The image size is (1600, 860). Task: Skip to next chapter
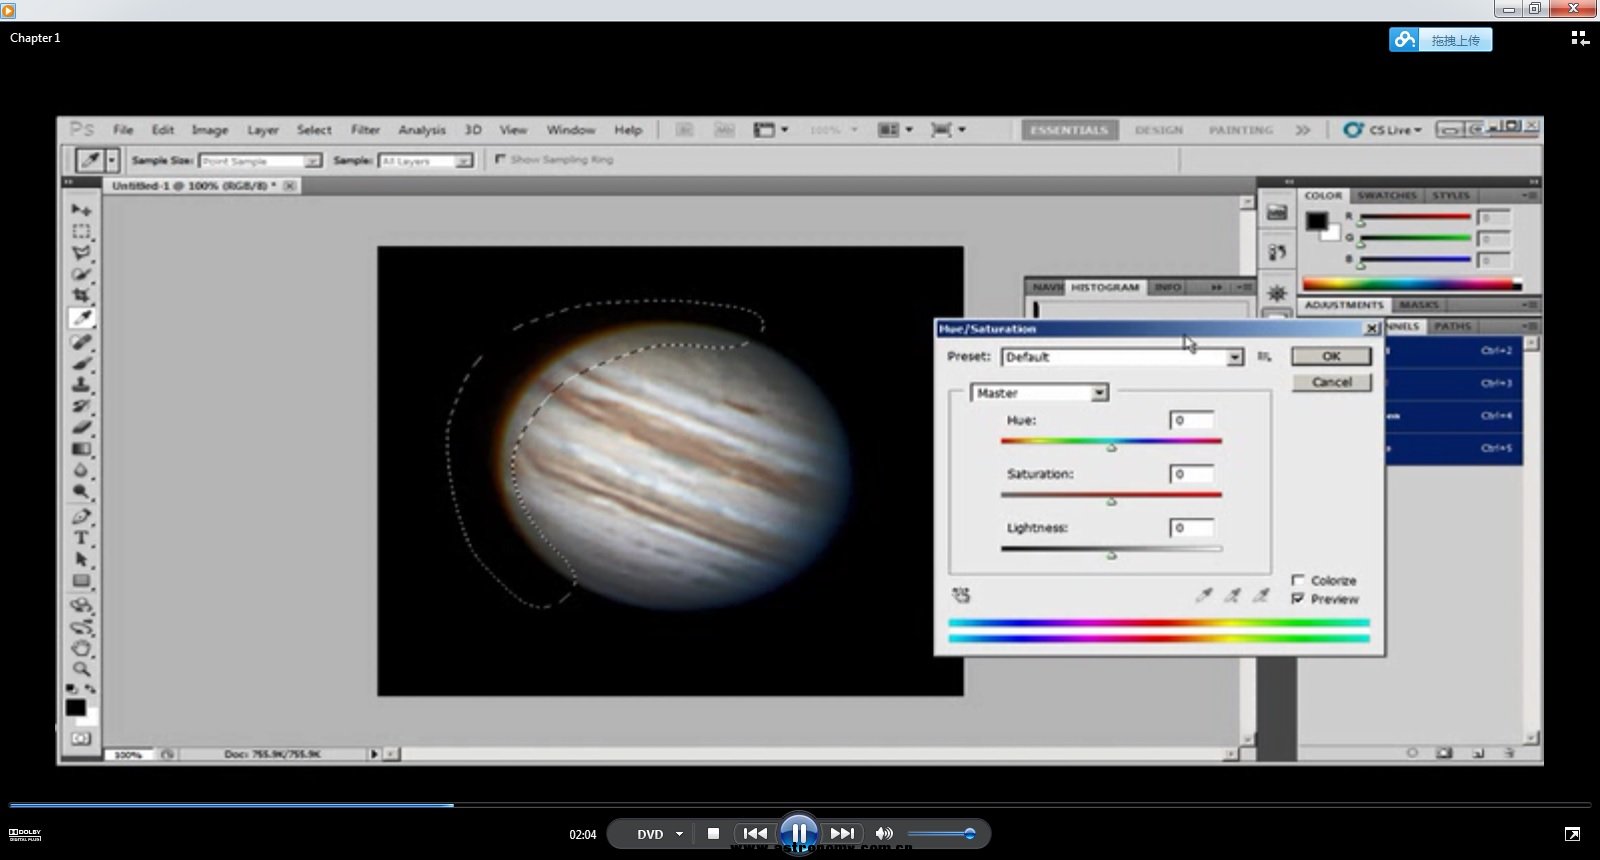tap(843, 833)
